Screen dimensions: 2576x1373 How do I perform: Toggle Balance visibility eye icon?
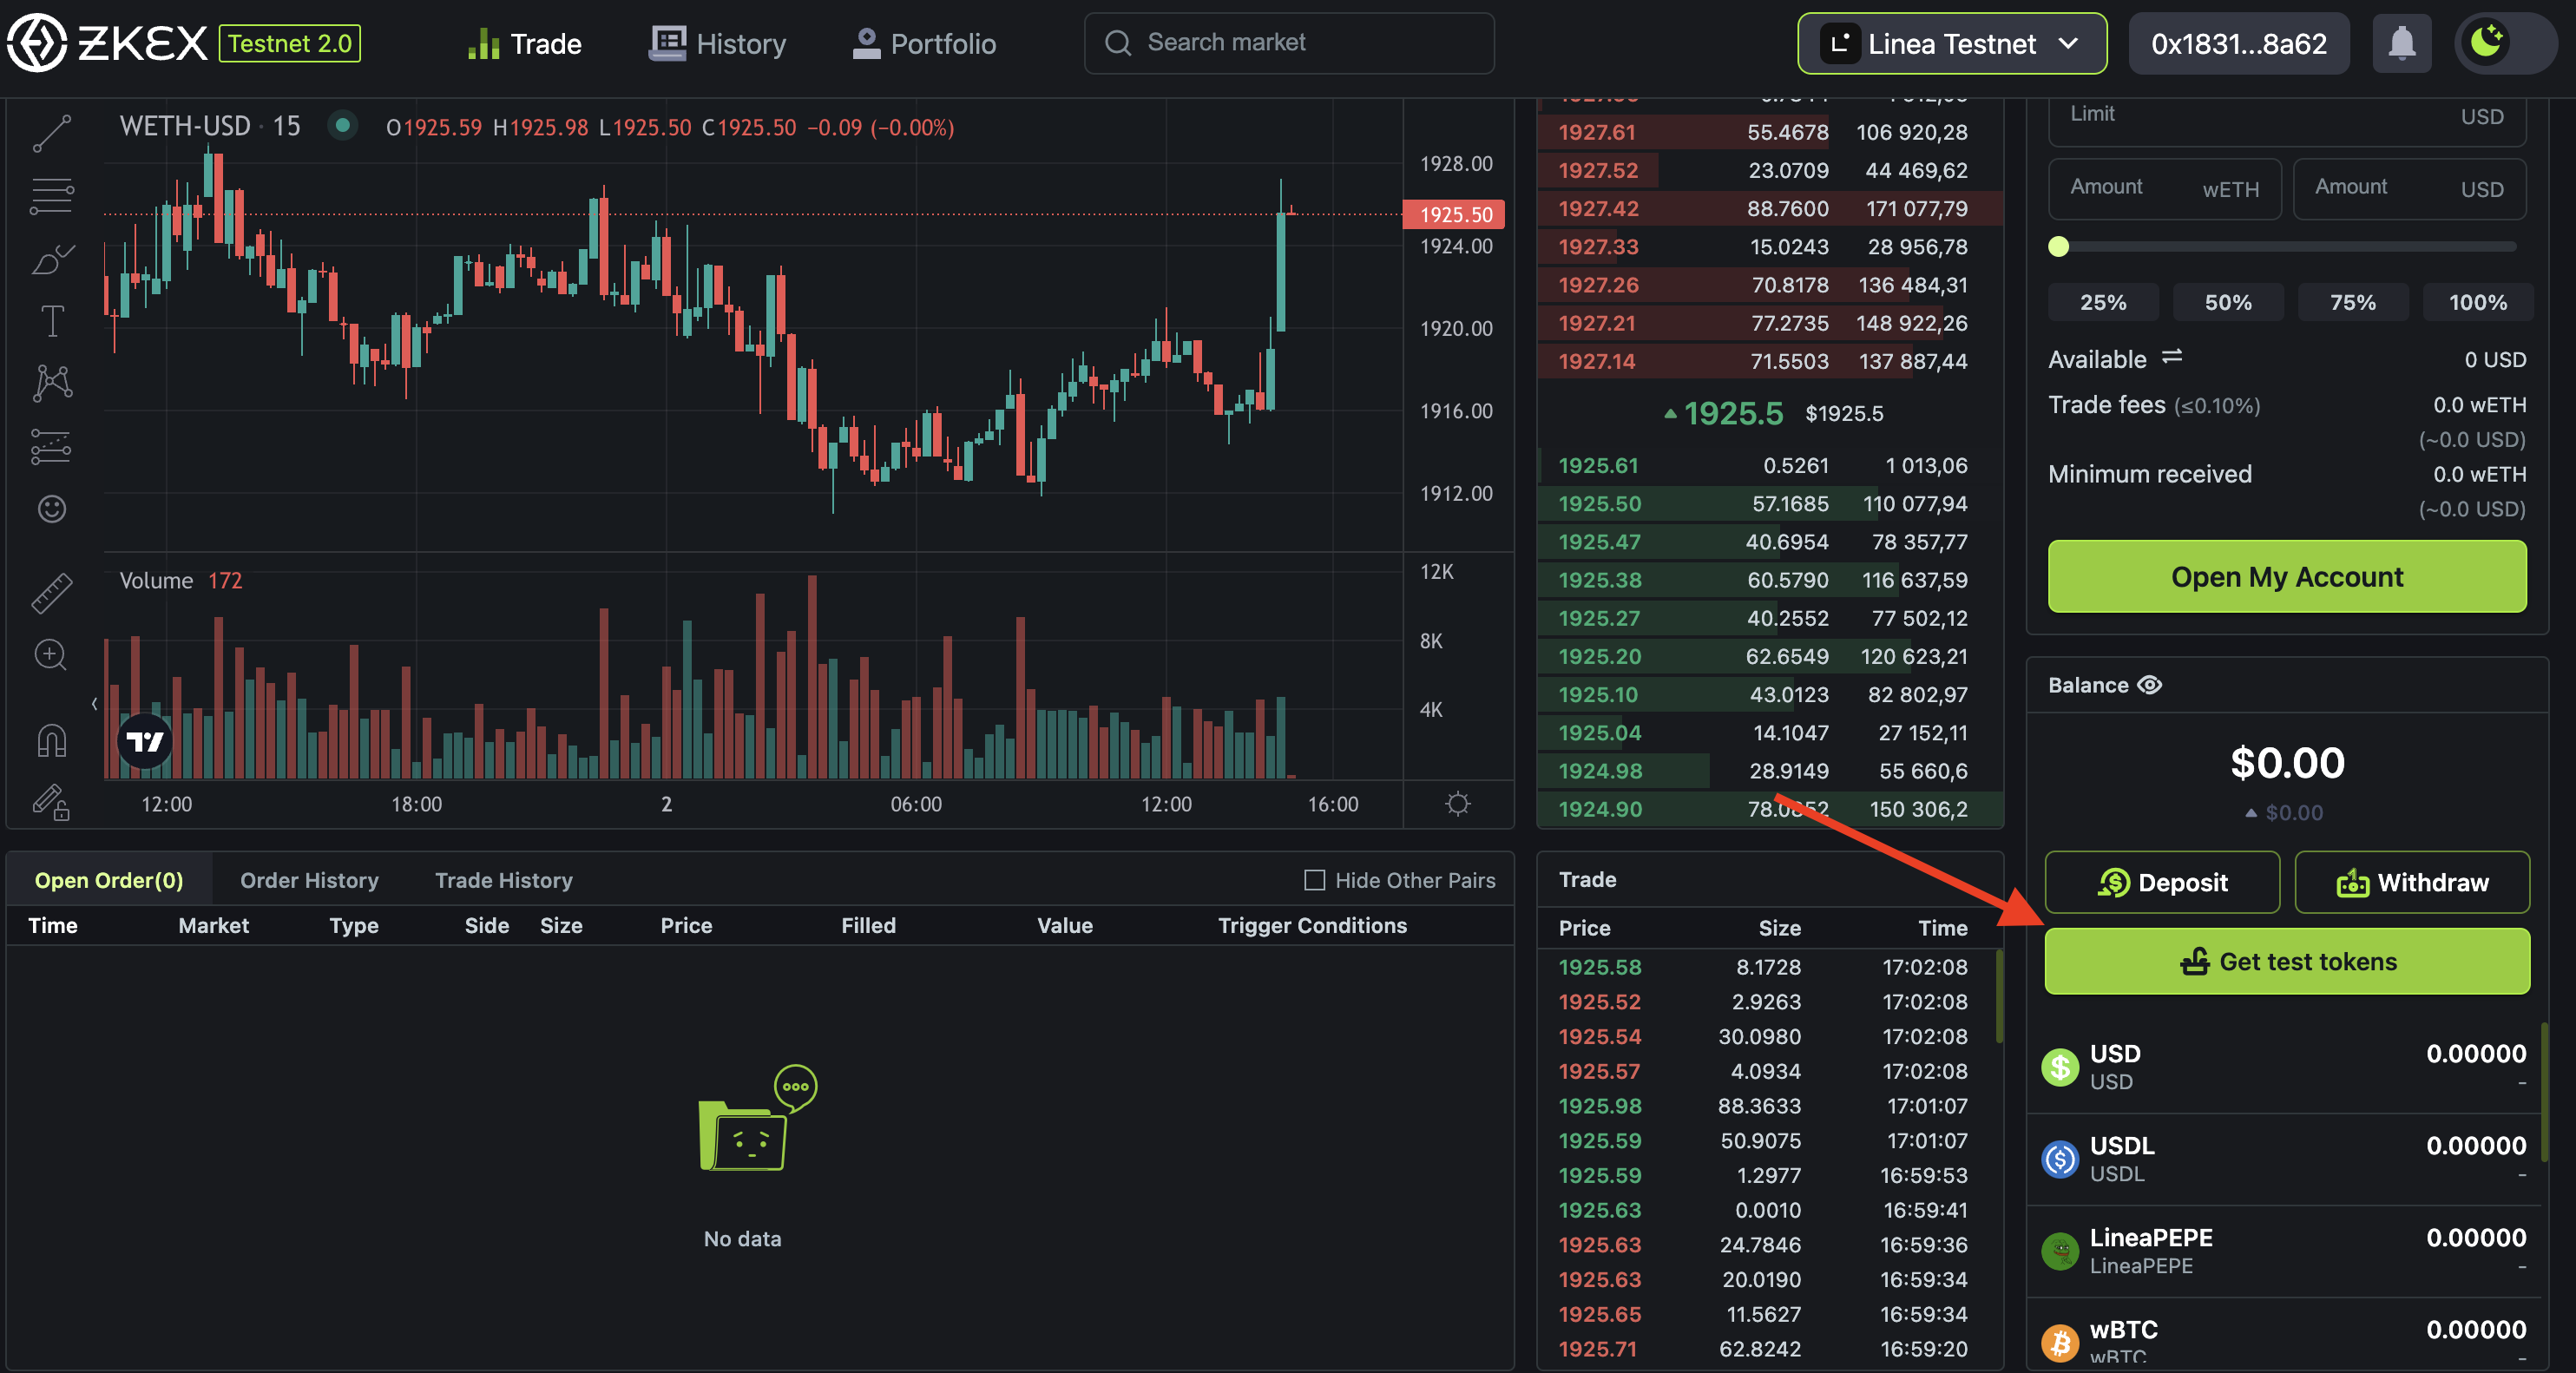(x=2149, y=685)
